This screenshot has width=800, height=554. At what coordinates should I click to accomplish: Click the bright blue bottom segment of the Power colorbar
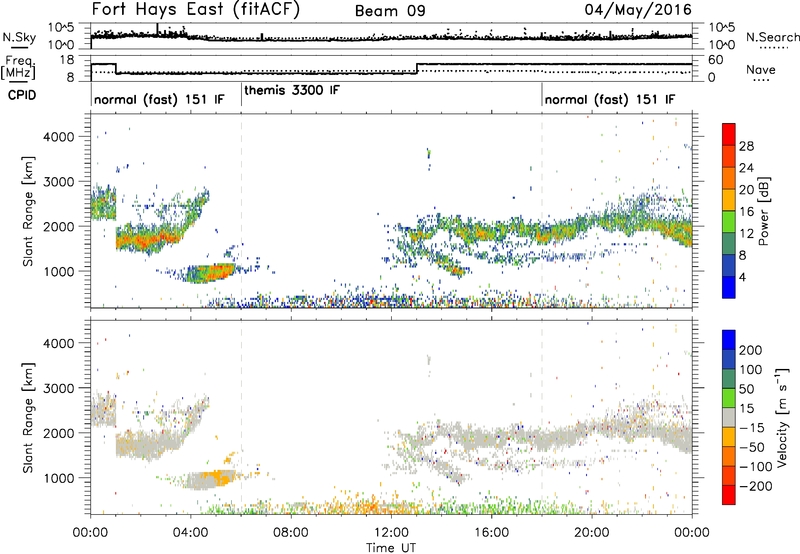729,287
